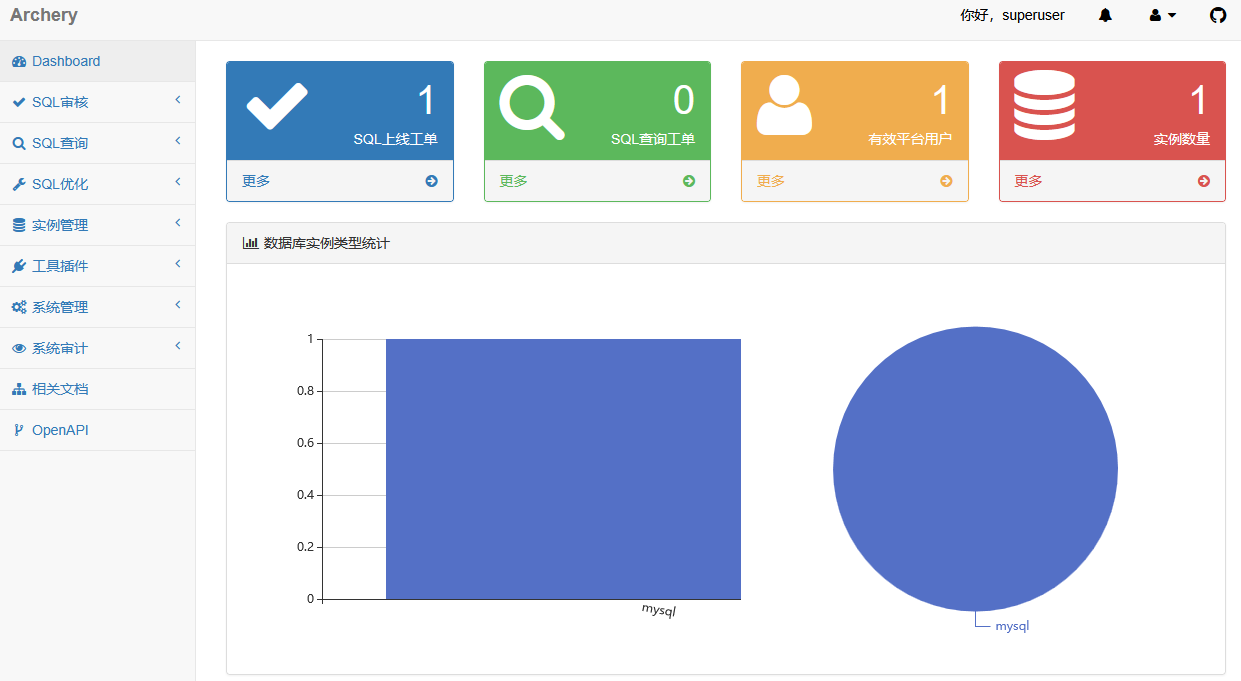Click the green arrow circle icon in SQL查询工单 footer
This screenshot has height=681, width=1241.
point(689,181)
